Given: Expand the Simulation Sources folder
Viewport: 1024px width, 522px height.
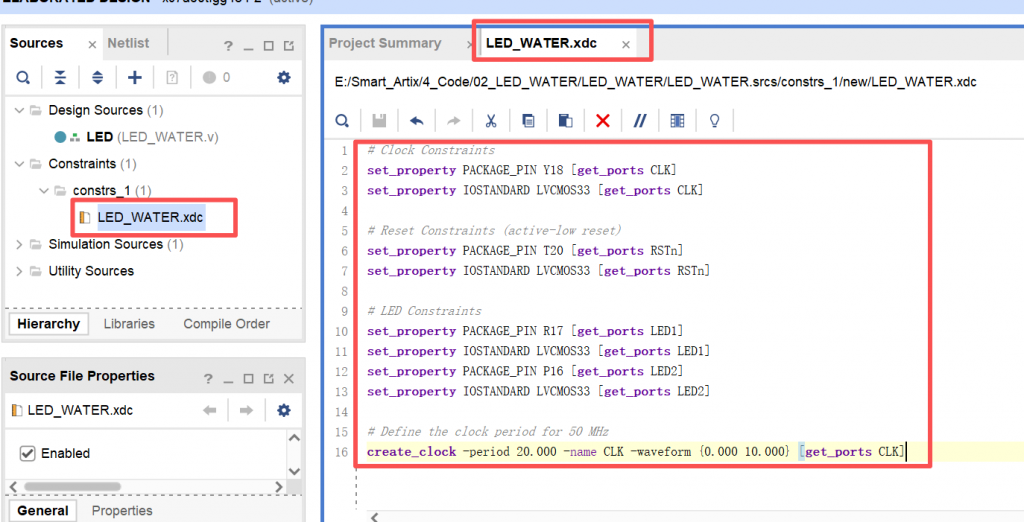Looking at the screenshot, I should 19,244.
